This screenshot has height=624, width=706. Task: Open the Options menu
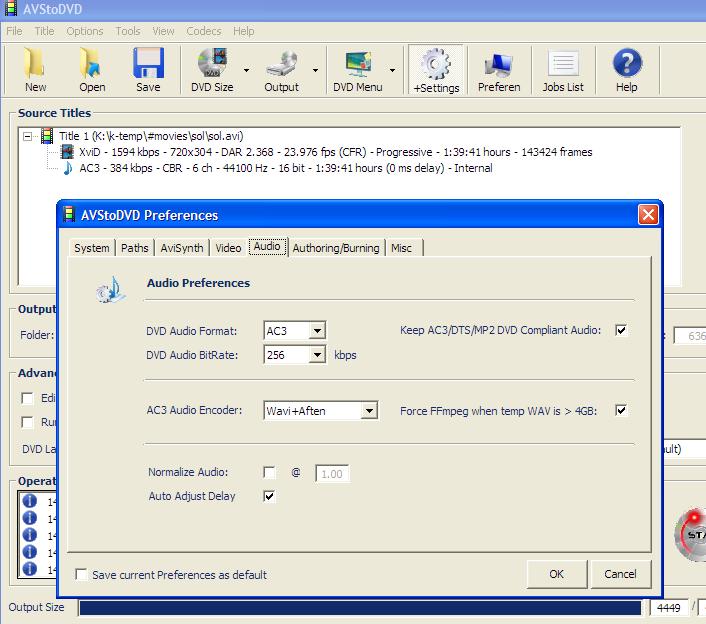click(x=85, y=31)
